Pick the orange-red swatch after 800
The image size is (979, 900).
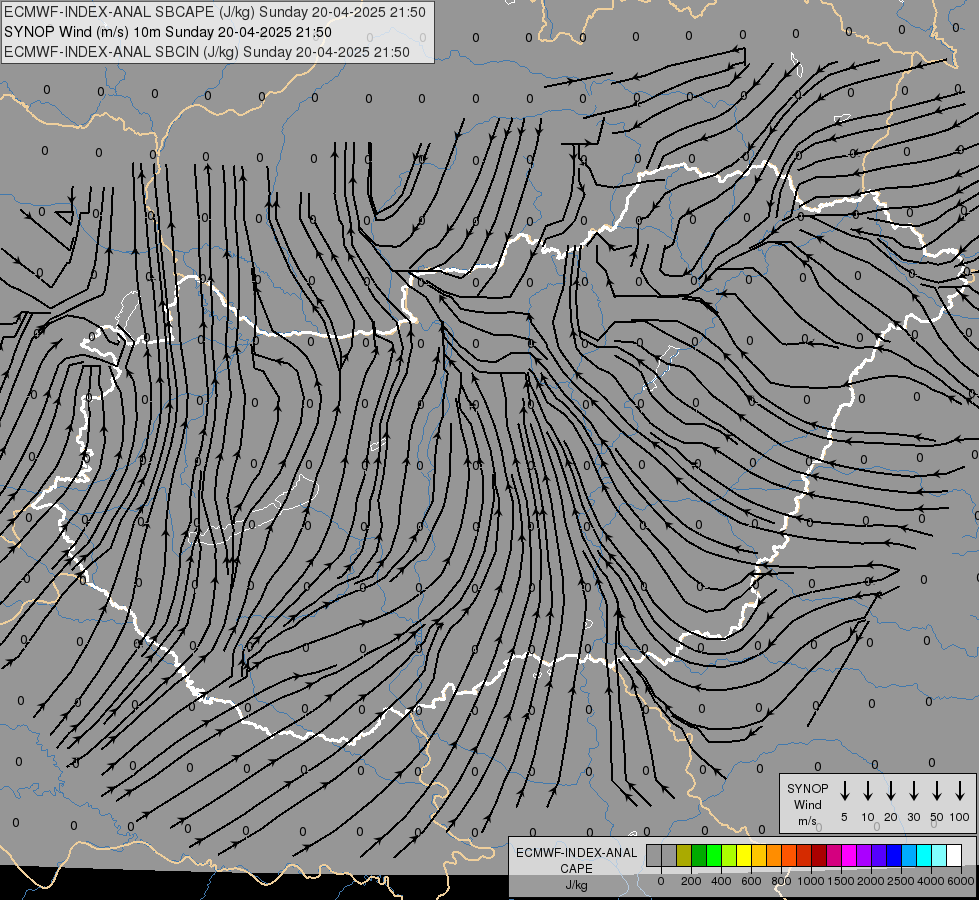[x=789, y=855]
